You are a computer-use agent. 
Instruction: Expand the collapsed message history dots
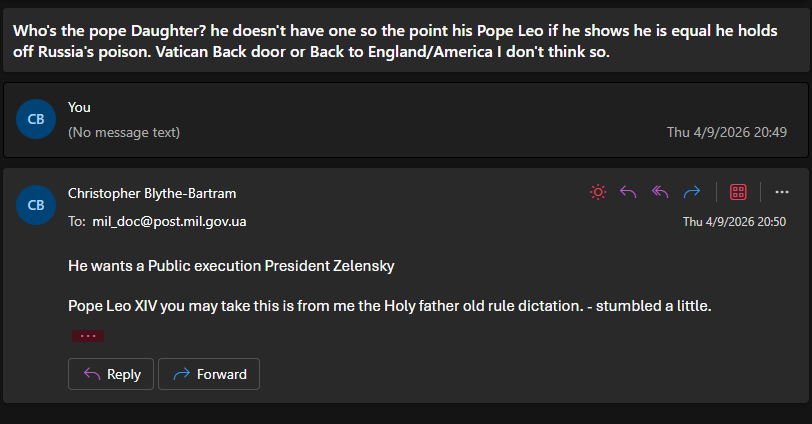click(87, 336)
